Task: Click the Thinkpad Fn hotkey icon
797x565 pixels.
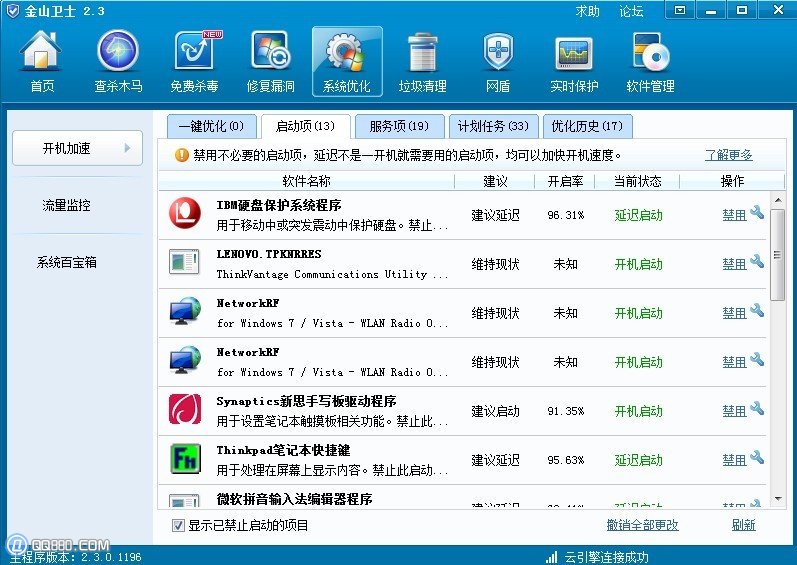Action: click(185, 458)
